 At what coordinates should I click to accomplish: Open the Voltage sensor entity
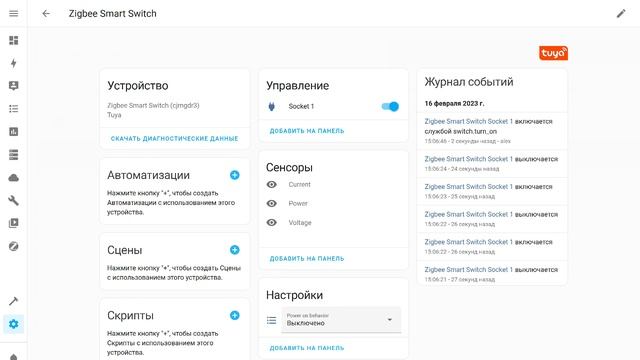pos(300,222)
